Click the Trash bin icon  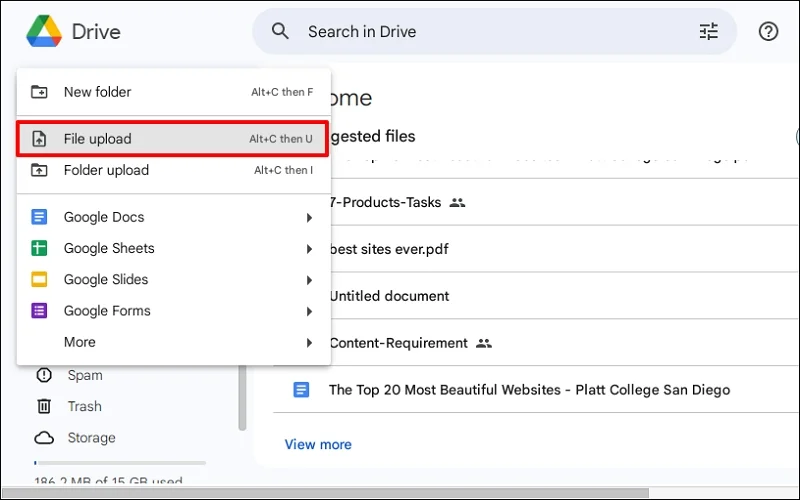44,406
